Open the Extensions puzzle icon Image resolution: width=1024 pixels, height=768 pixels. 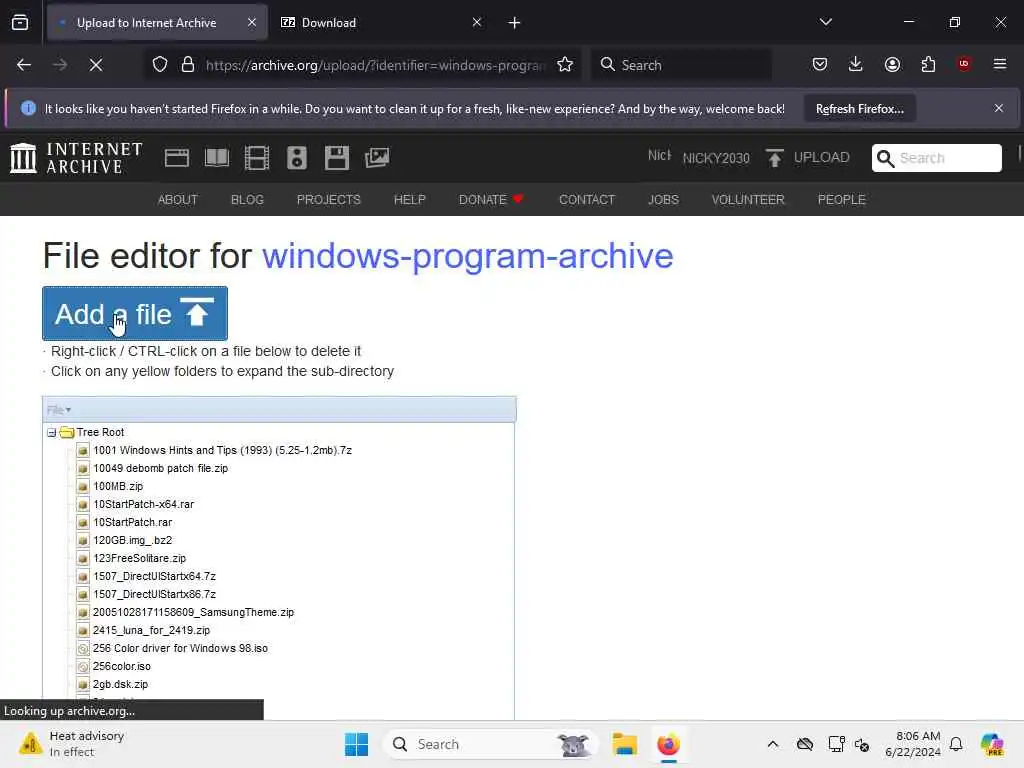click(x=928, y=65)
